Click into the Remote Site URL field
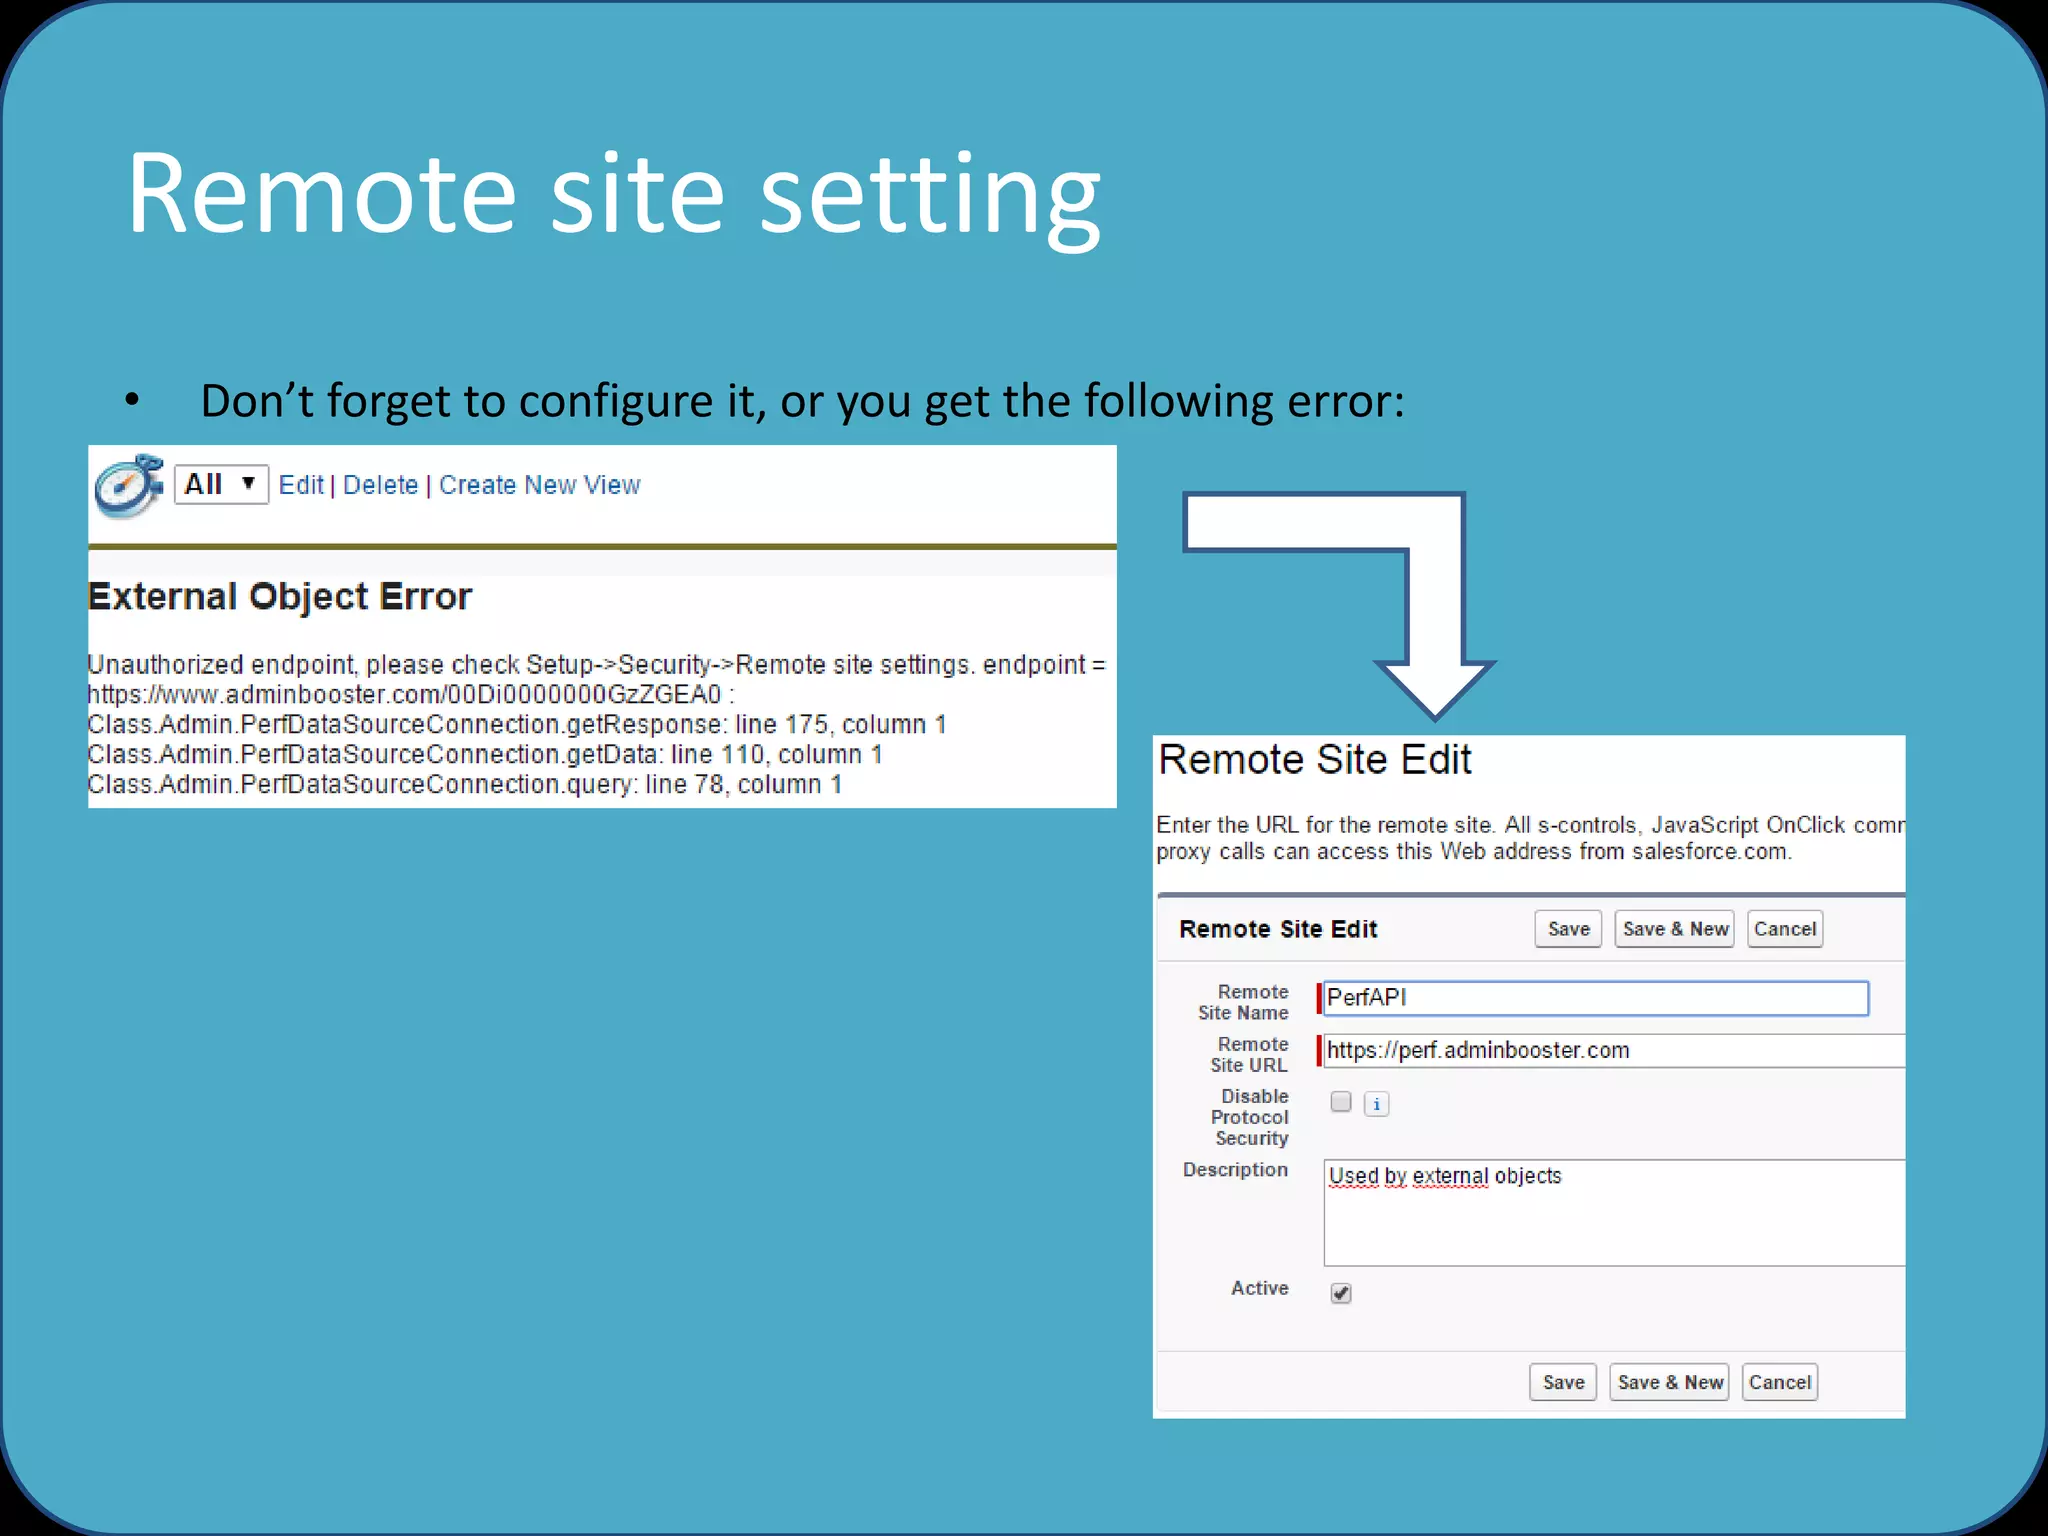This screenshot has height=1536, width=2048. coord(1614,1050)
